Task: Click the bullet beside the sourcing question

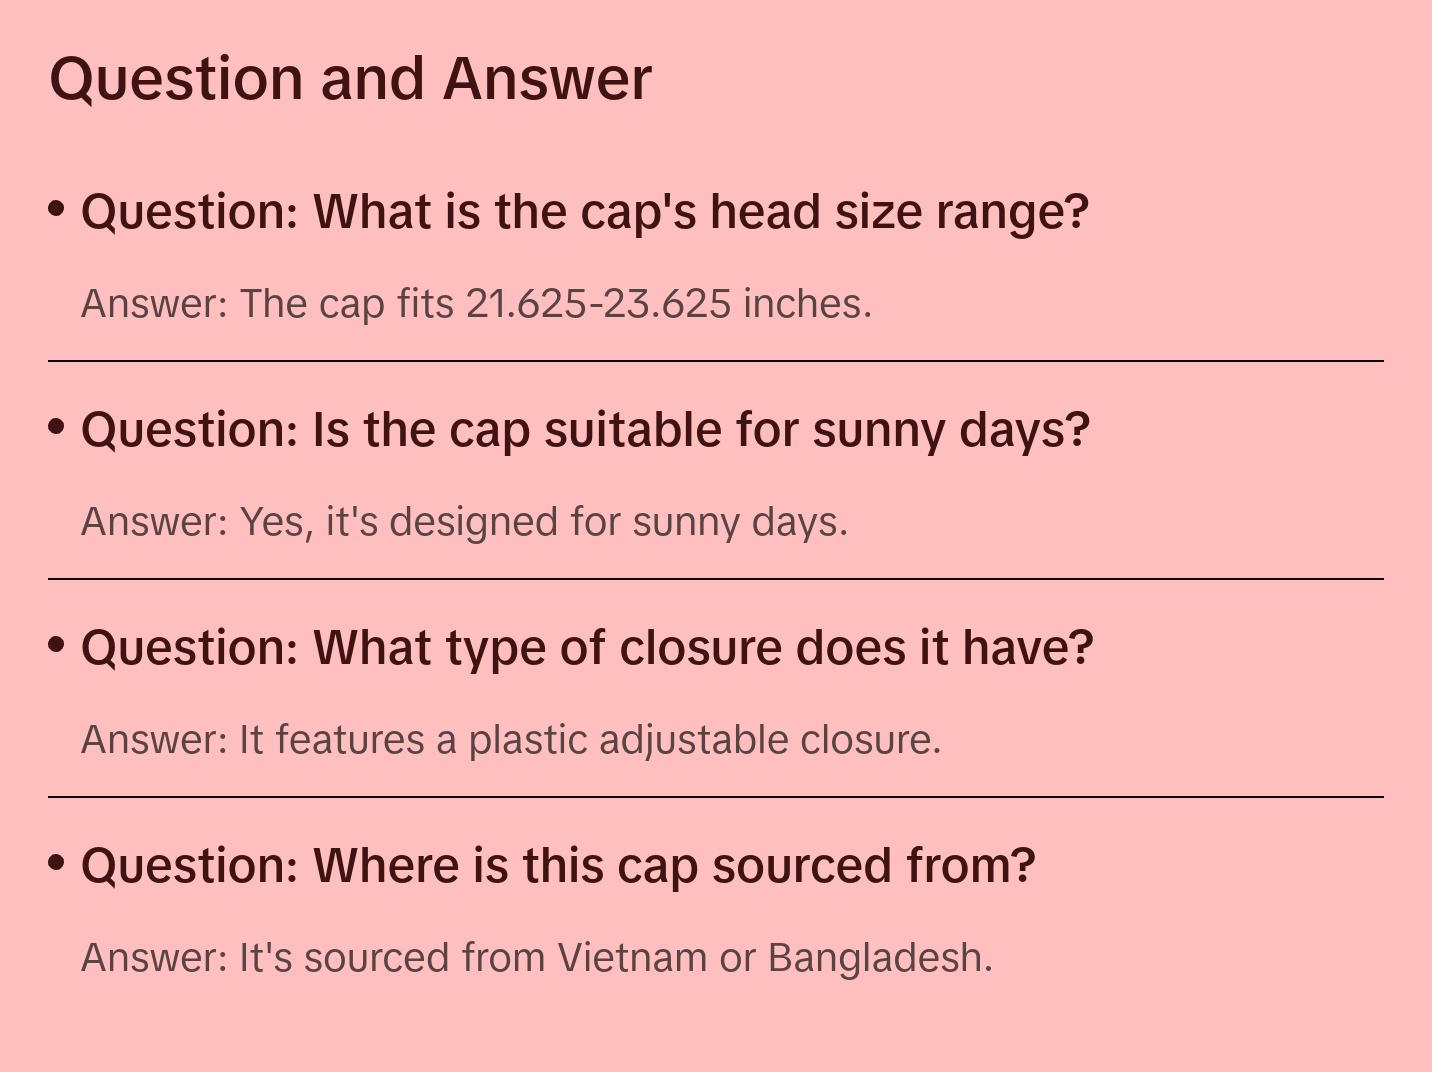Action: tap(57, 862)
